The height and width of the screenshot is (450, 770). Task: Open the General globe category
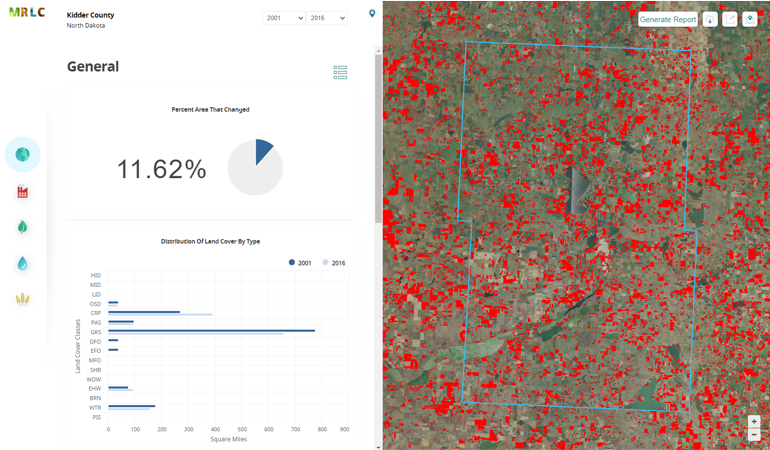point(22,155)
